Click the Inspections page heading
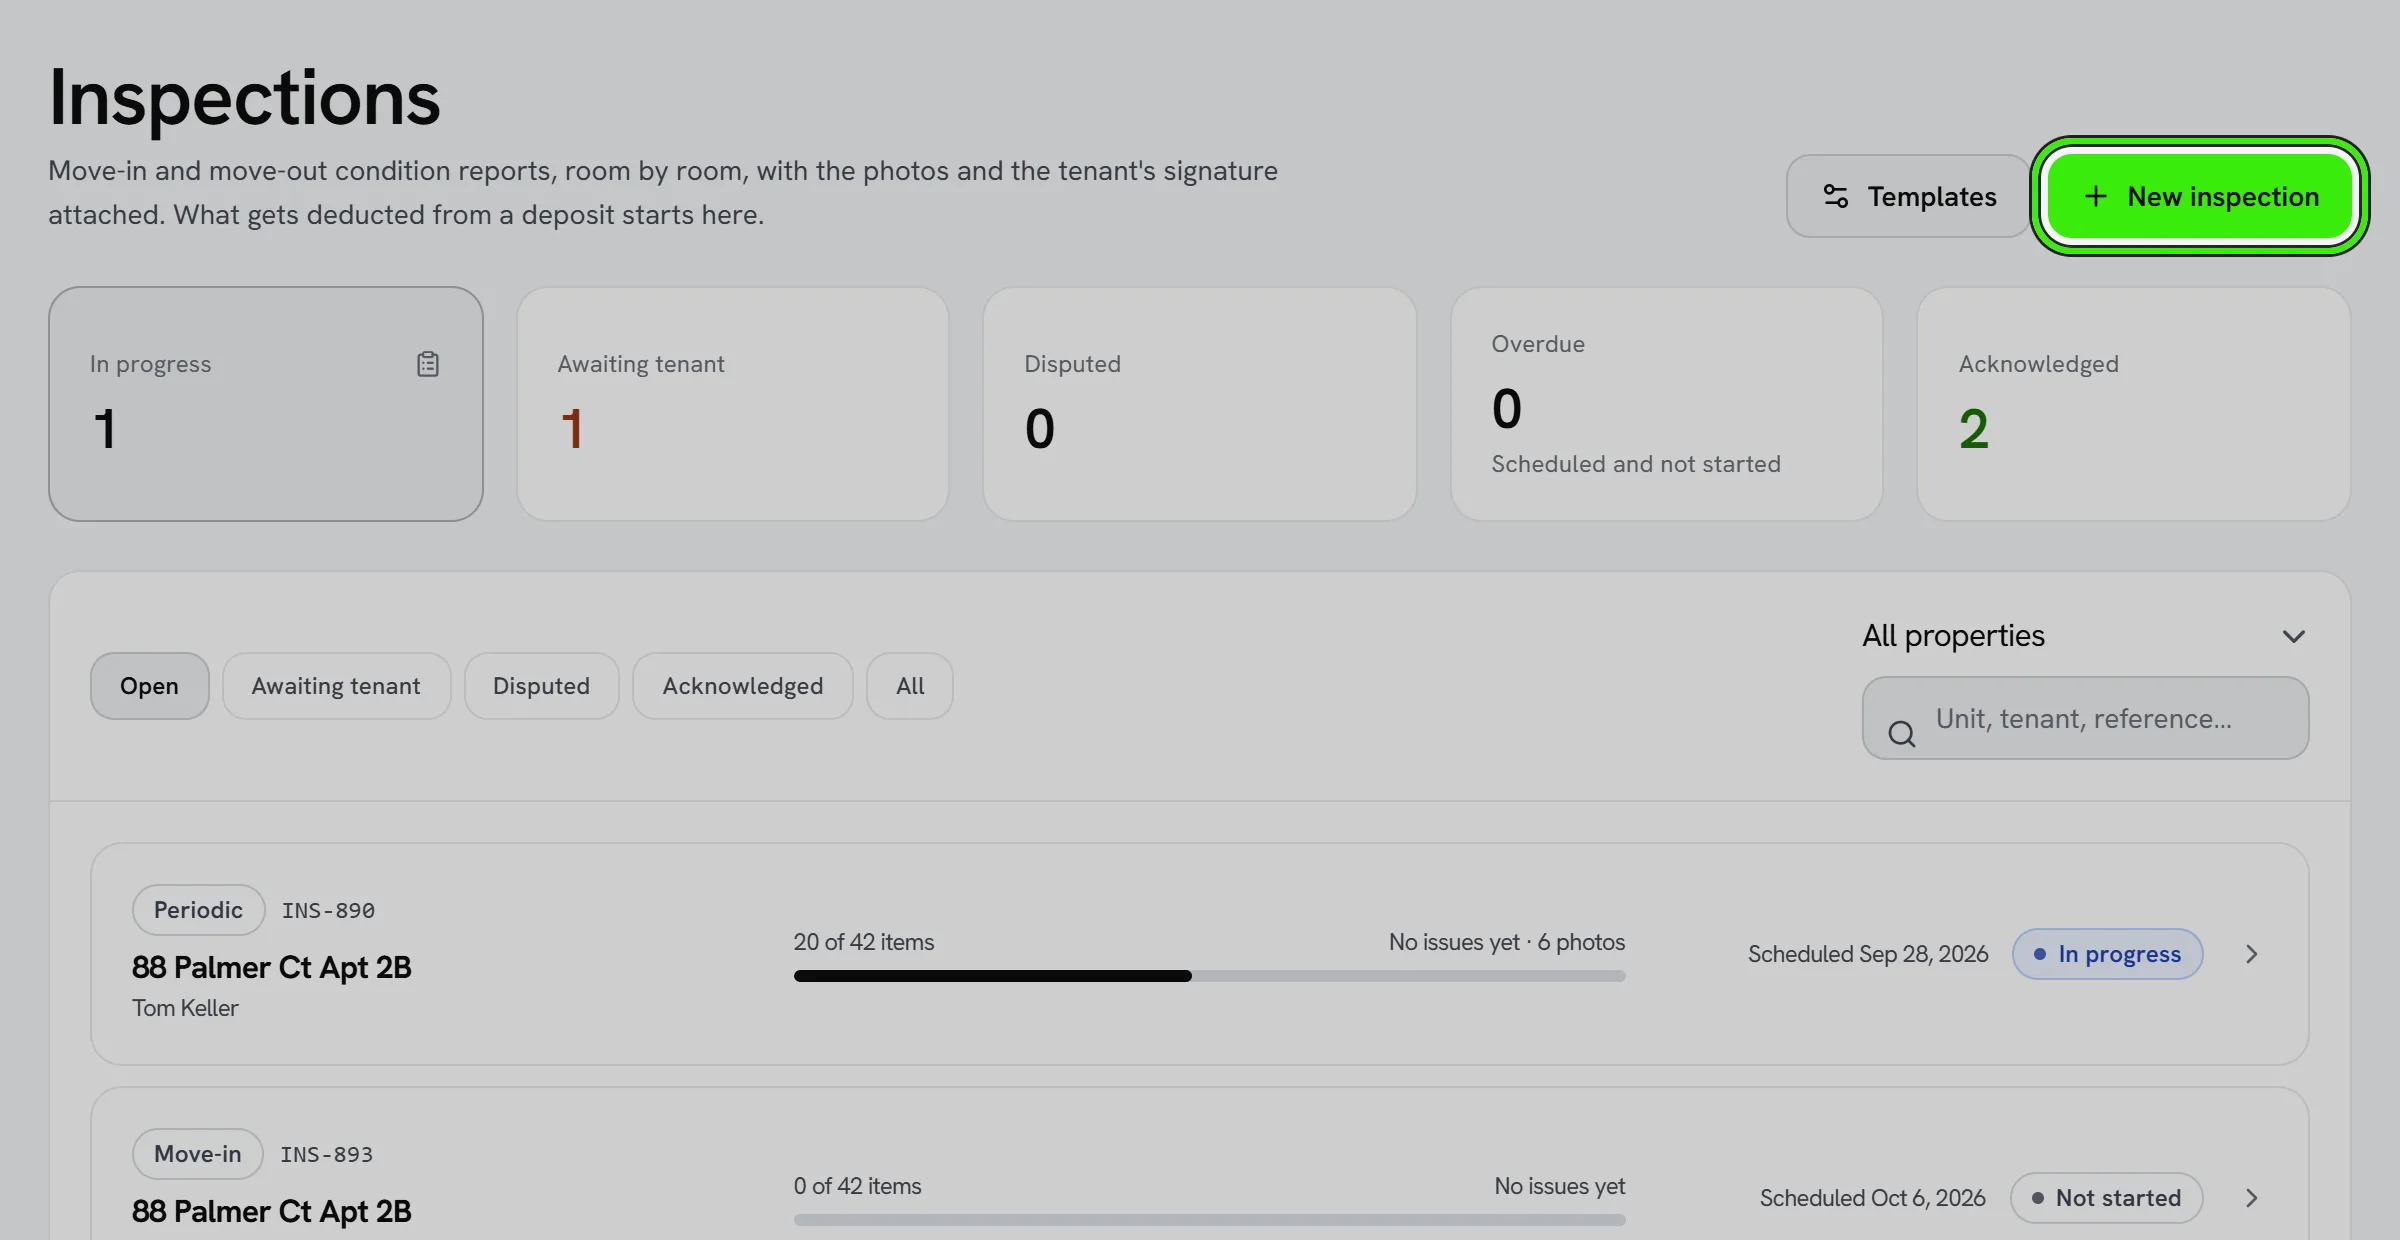The width and height of the screenshot is (2400, 1240). point(245,98)
